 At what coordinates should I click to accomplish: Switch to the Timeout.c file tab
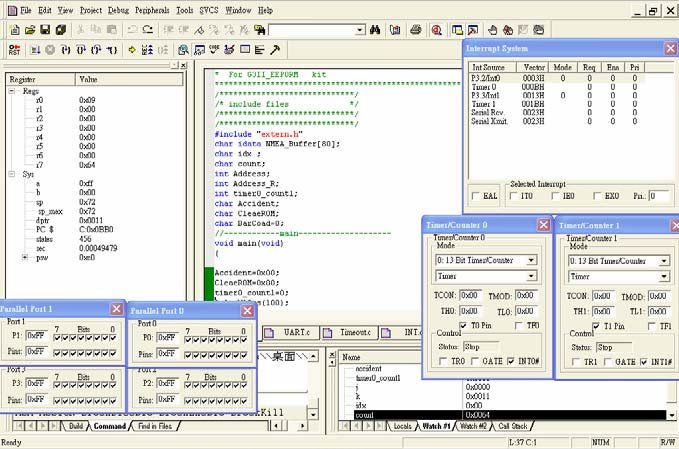[x=349, y=333]
